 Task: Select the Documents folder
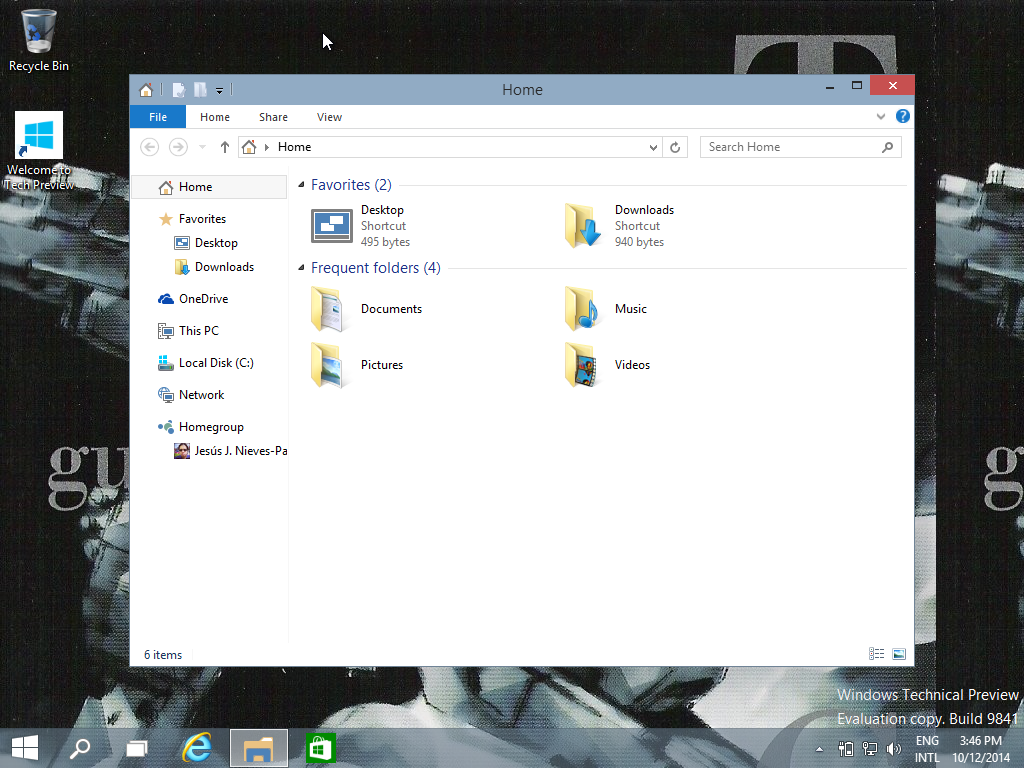pyautogui.click(x=367, y=309)
